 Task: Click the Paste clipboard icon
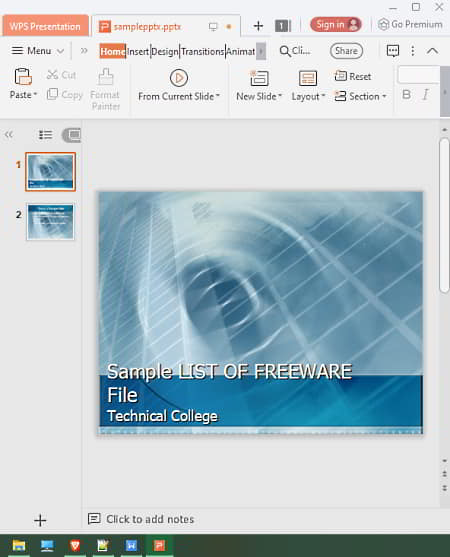click(23, 76)
